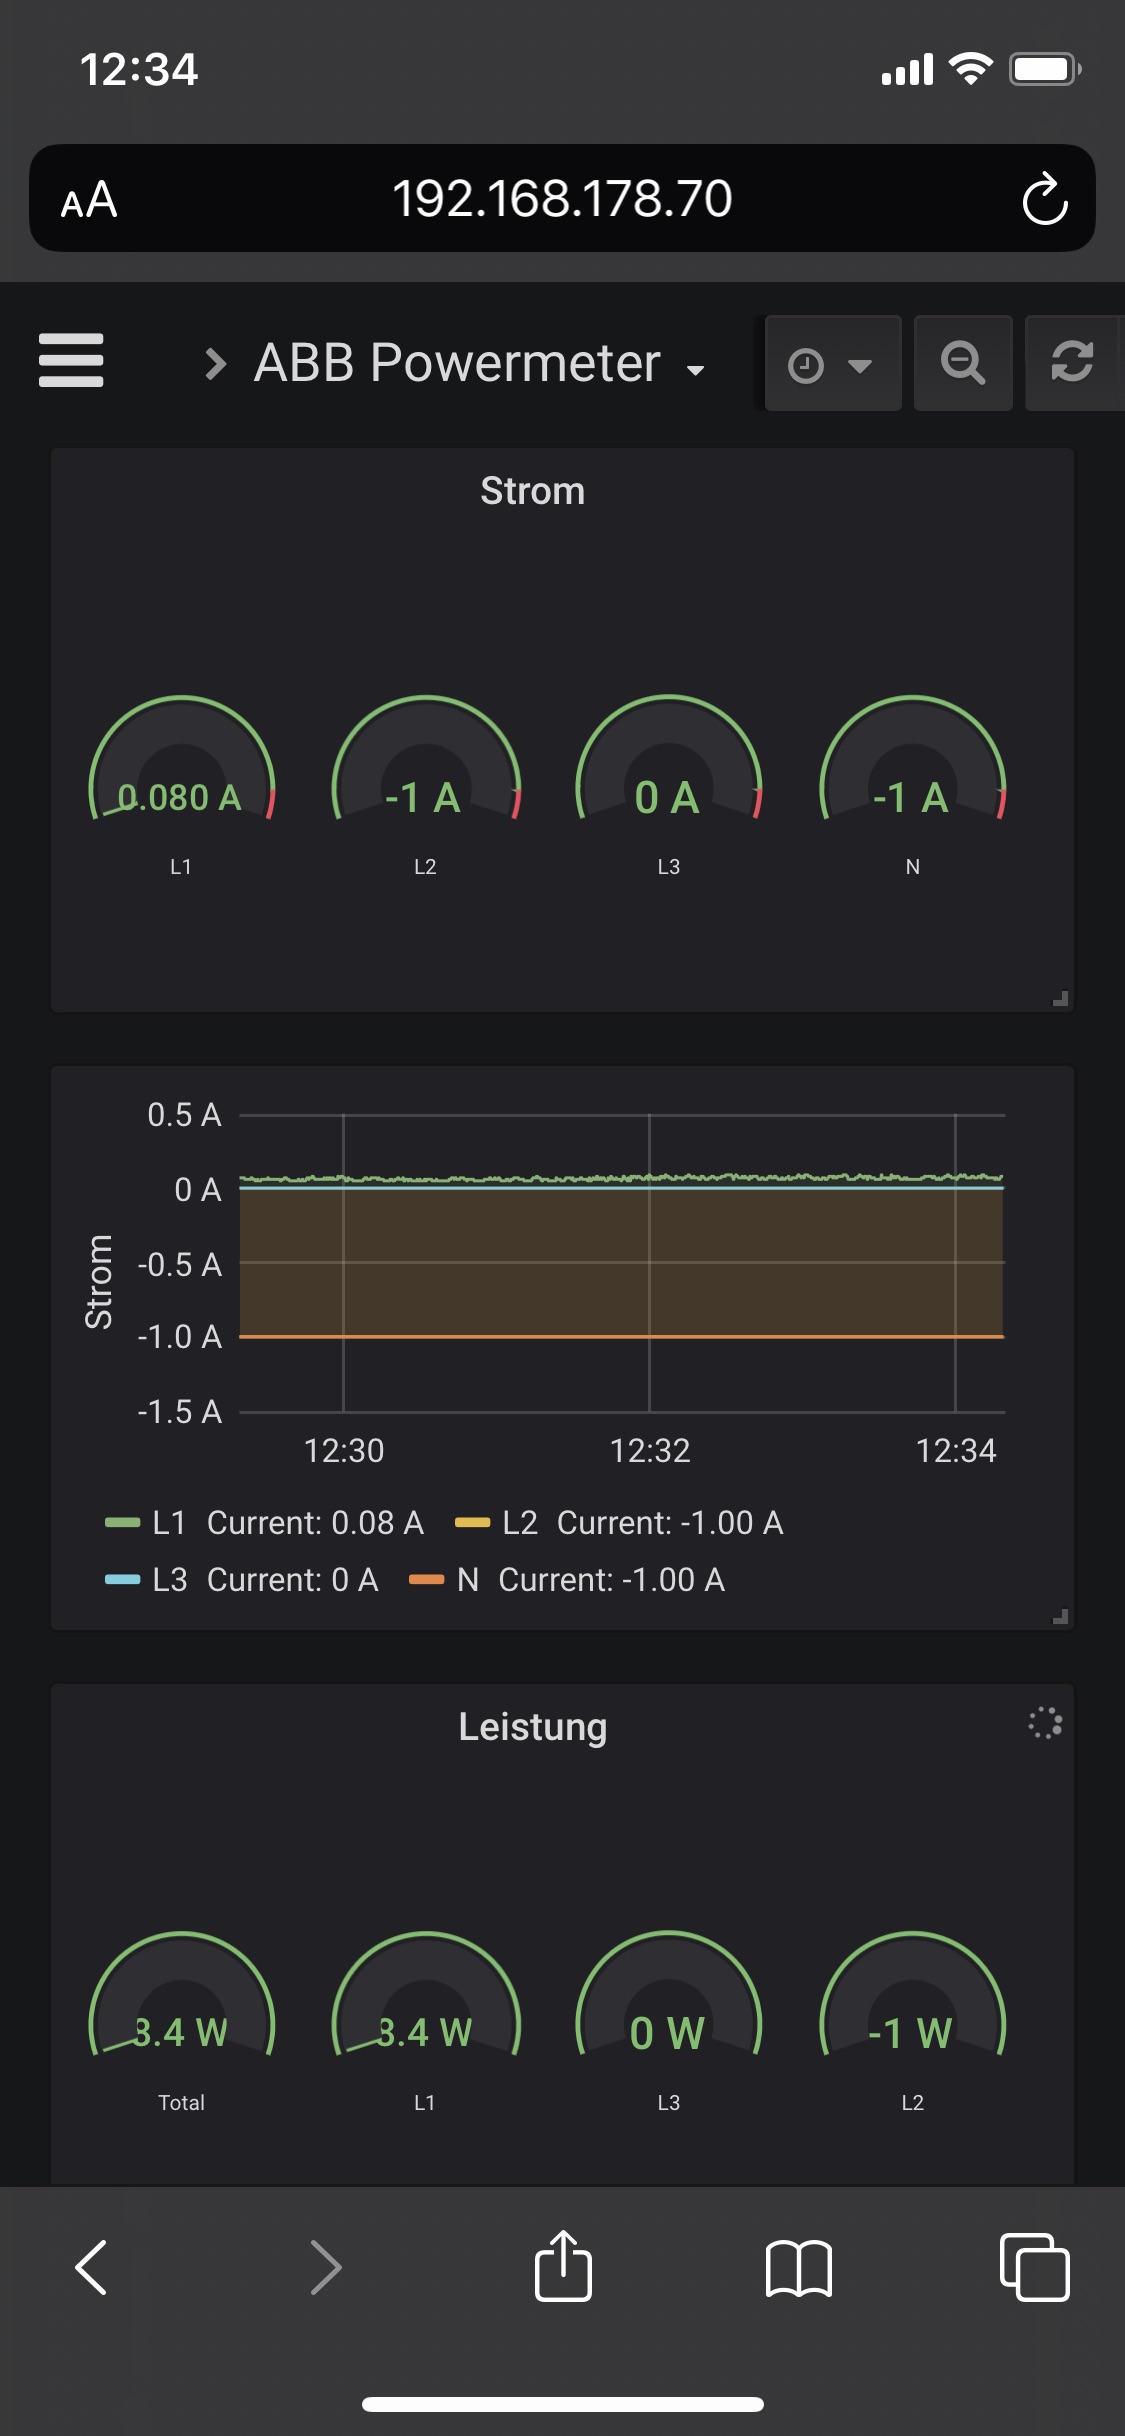Open the Strom panel title menu

(x=532, y=491)
